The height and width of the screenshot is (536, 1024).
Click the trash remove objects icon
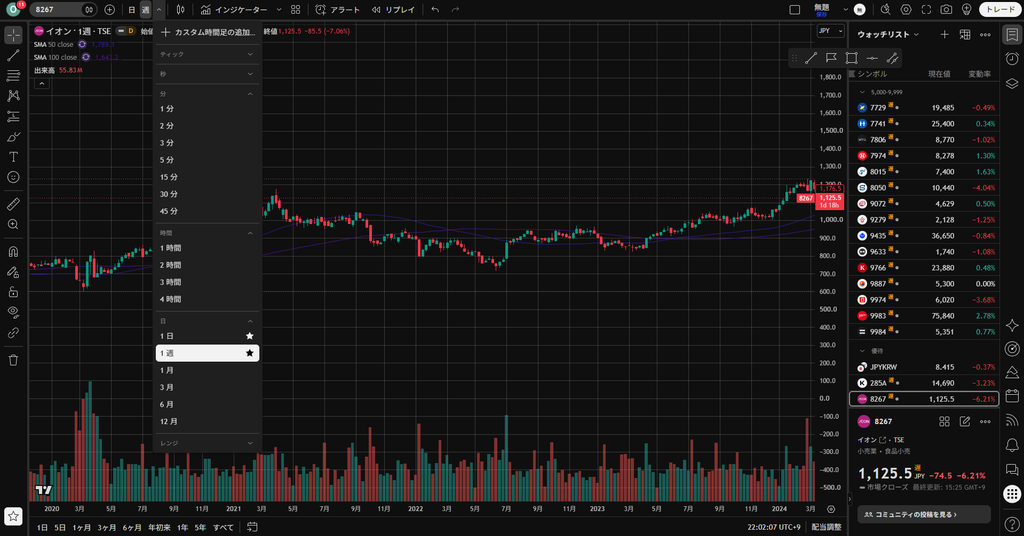click(x=13, y=360)
